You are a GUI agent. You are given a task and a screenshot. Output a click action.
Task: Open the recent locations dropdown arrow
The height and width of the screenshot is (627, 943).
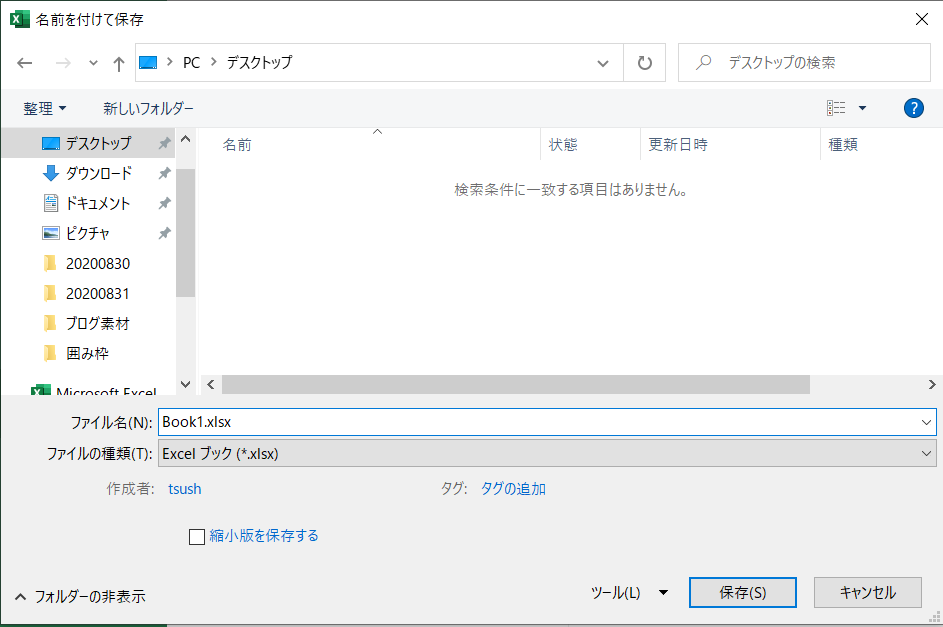pos(93,63)
